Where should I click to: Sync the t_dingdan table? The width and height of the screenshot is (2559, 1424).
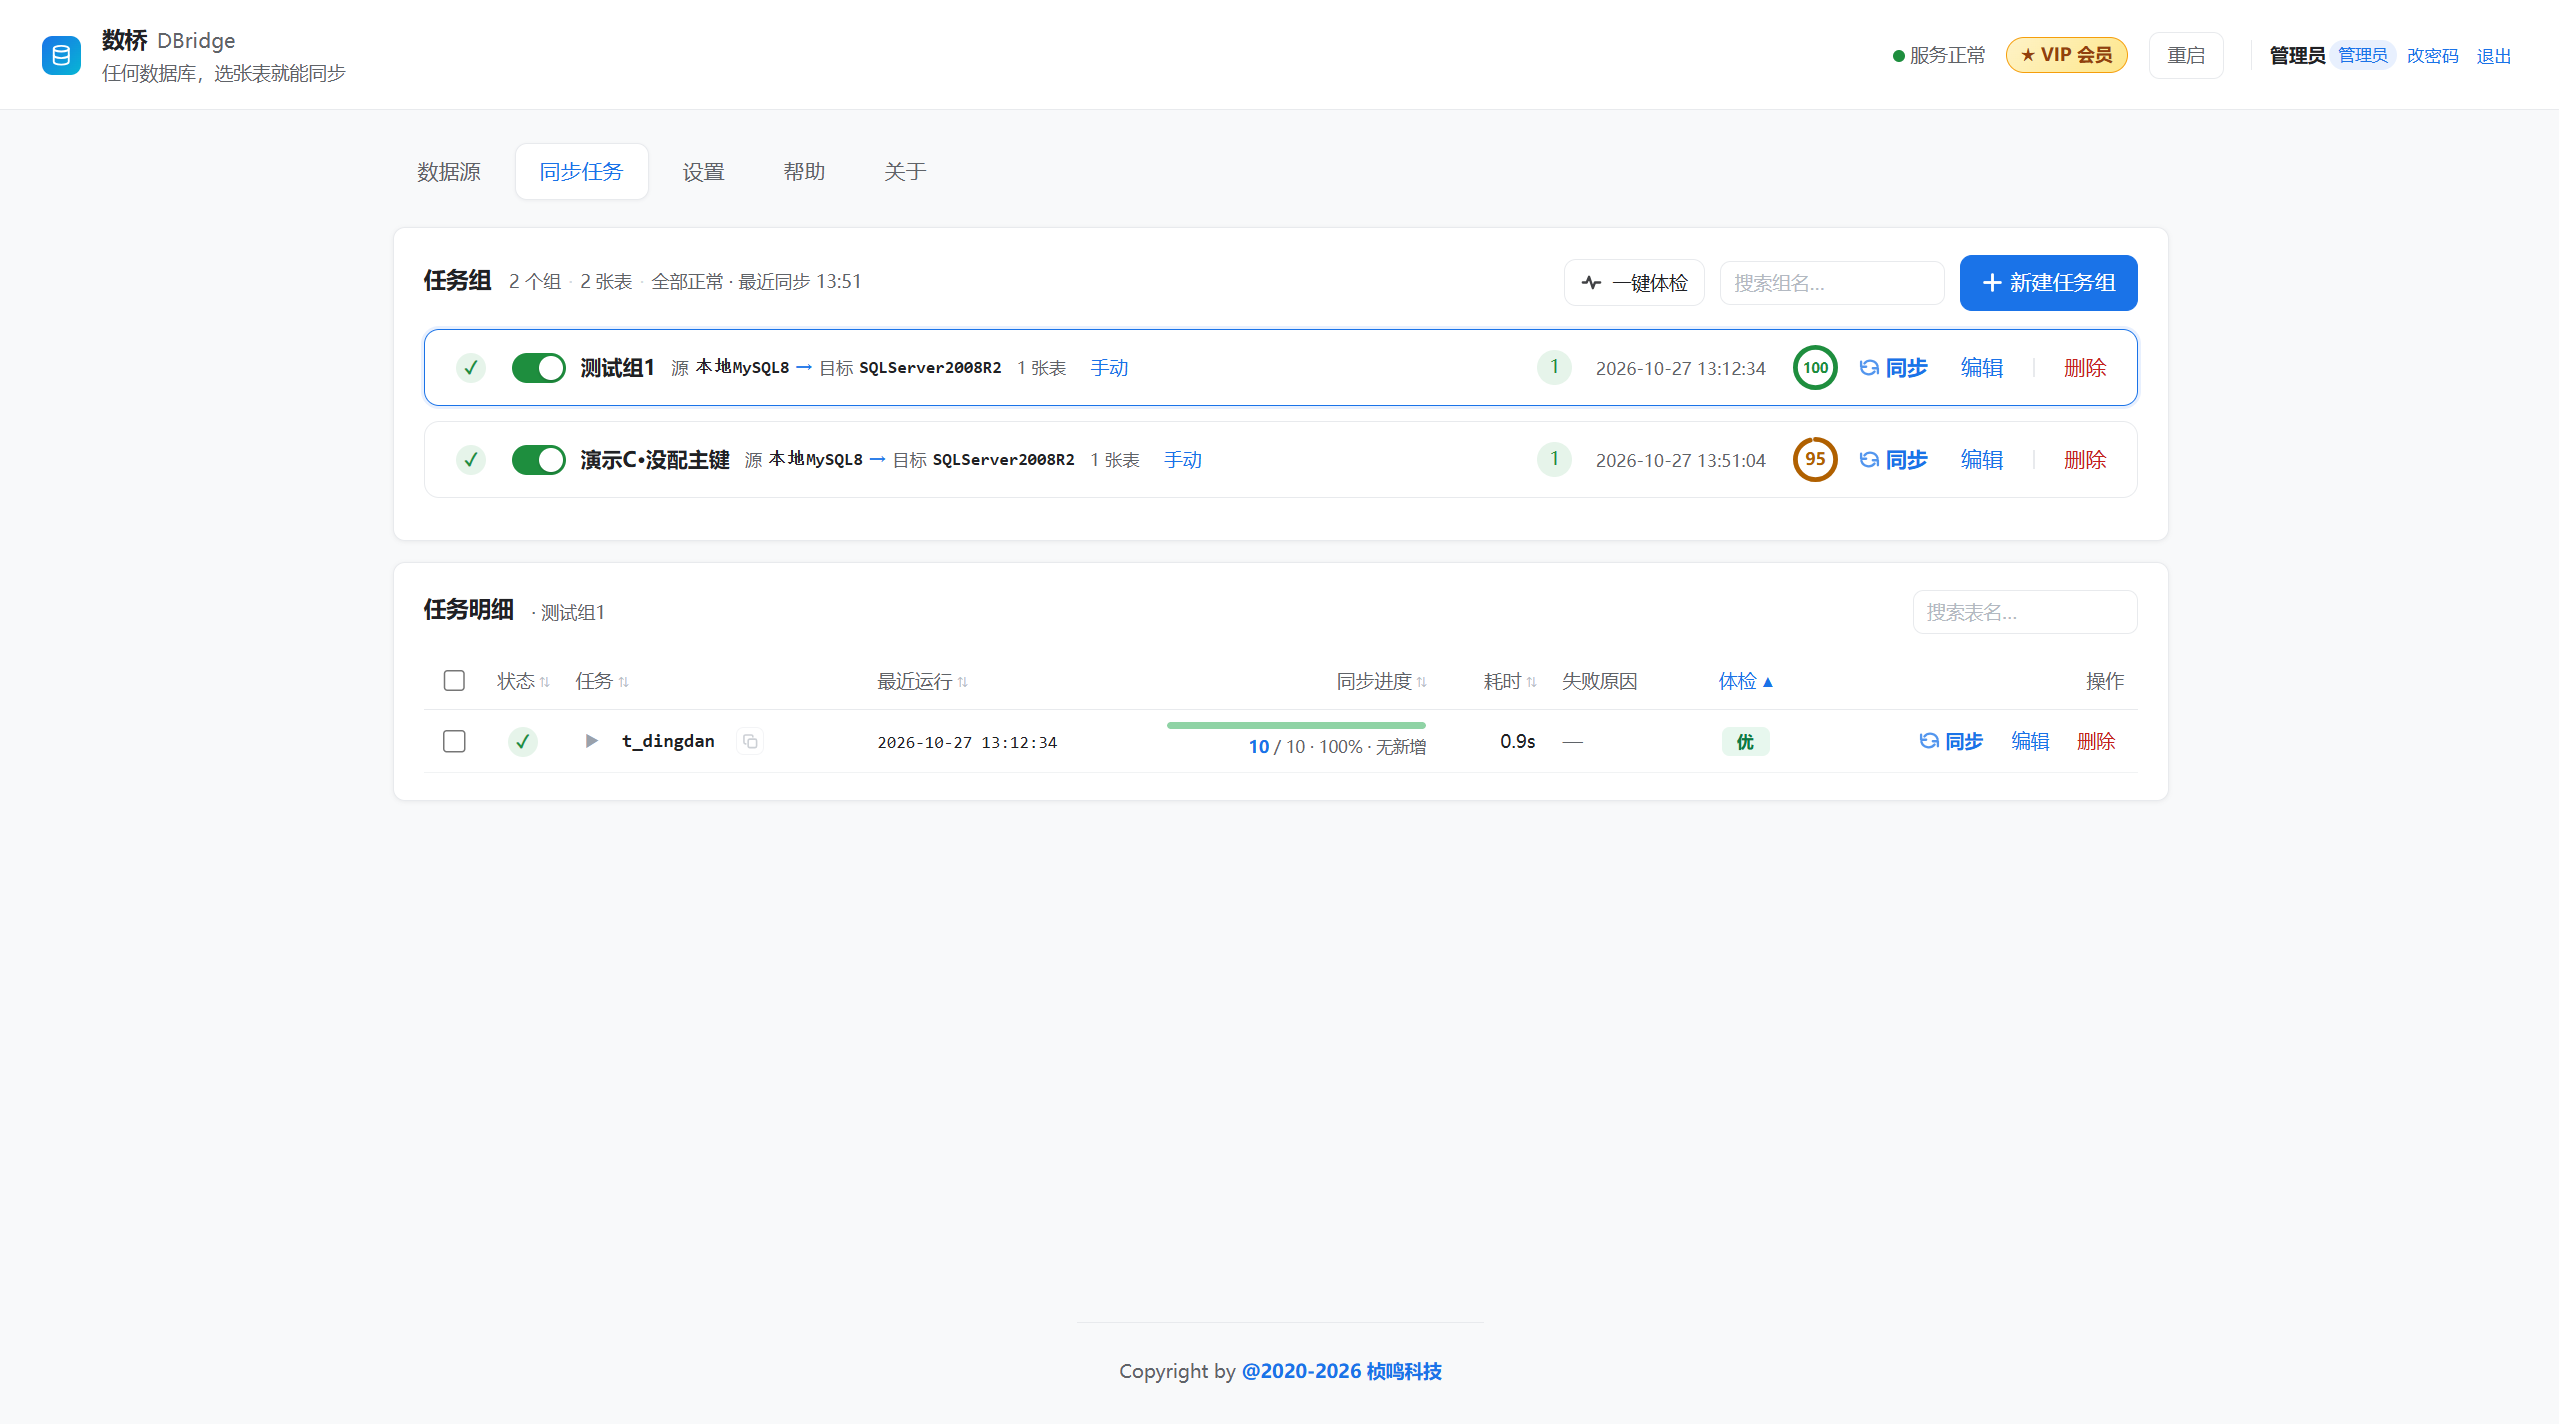point(1951,742)
